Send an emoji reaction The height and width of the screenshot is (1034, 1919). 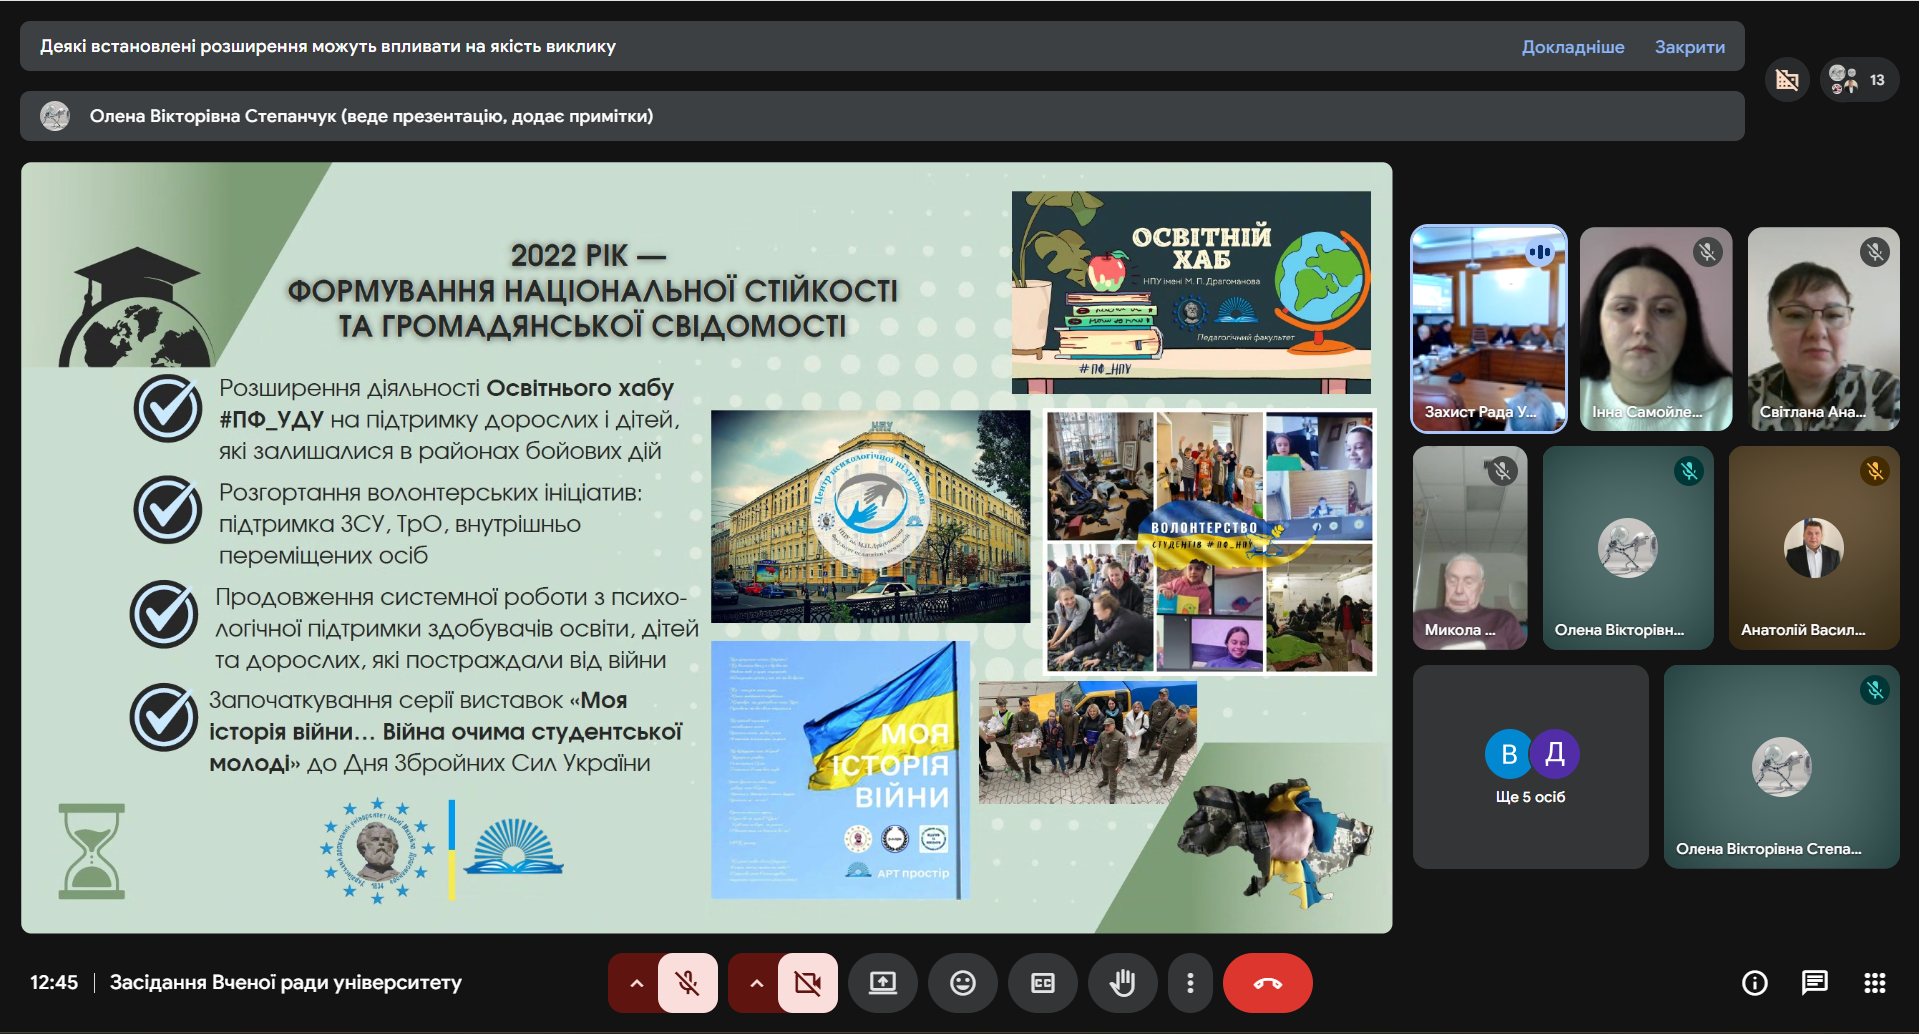962,983
